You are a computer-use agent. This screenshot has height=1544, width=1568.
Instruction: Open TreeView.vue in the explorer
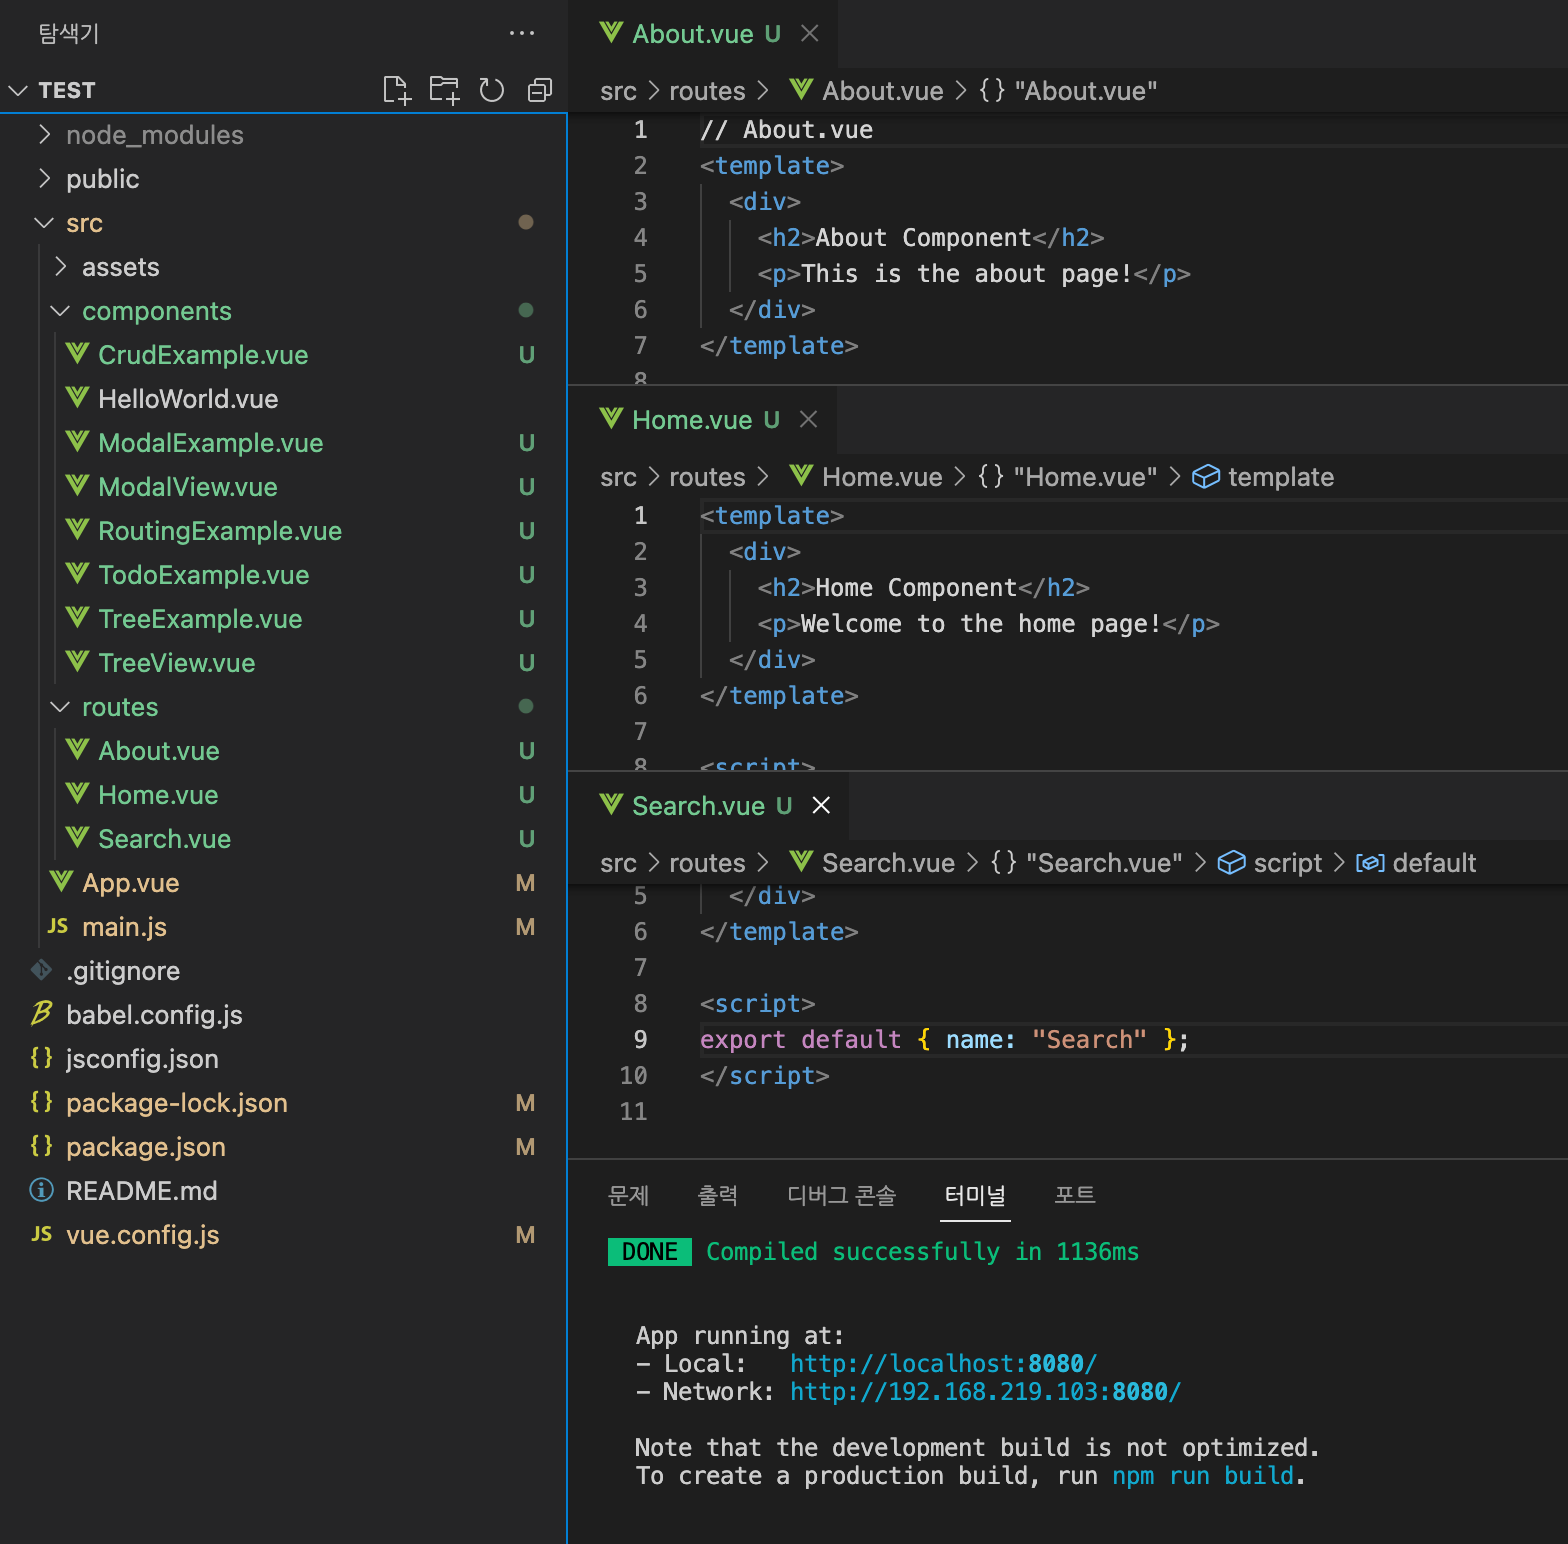point(284,662)
